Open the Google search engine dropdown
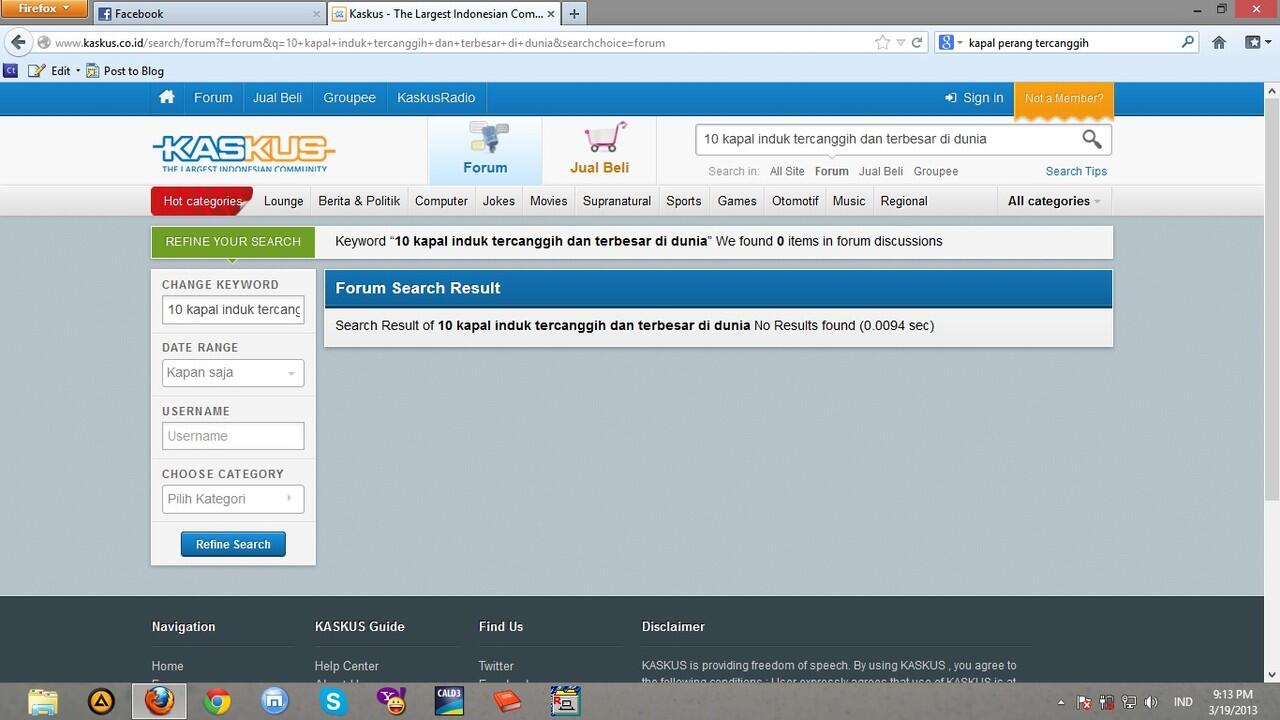The width and height of the screenshot is (1280, 720). click(951, 43)
